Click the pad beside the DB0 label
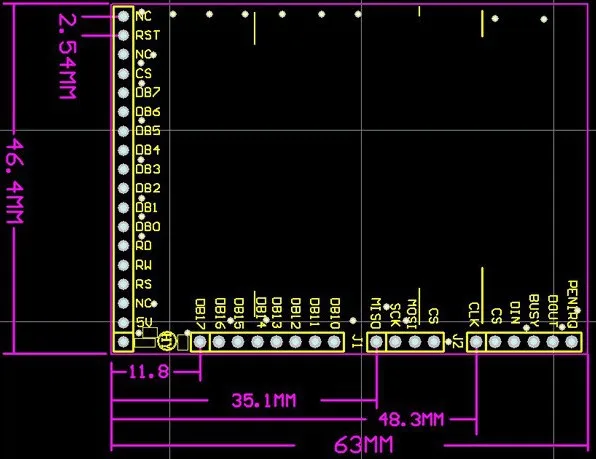 coord(124,227)
